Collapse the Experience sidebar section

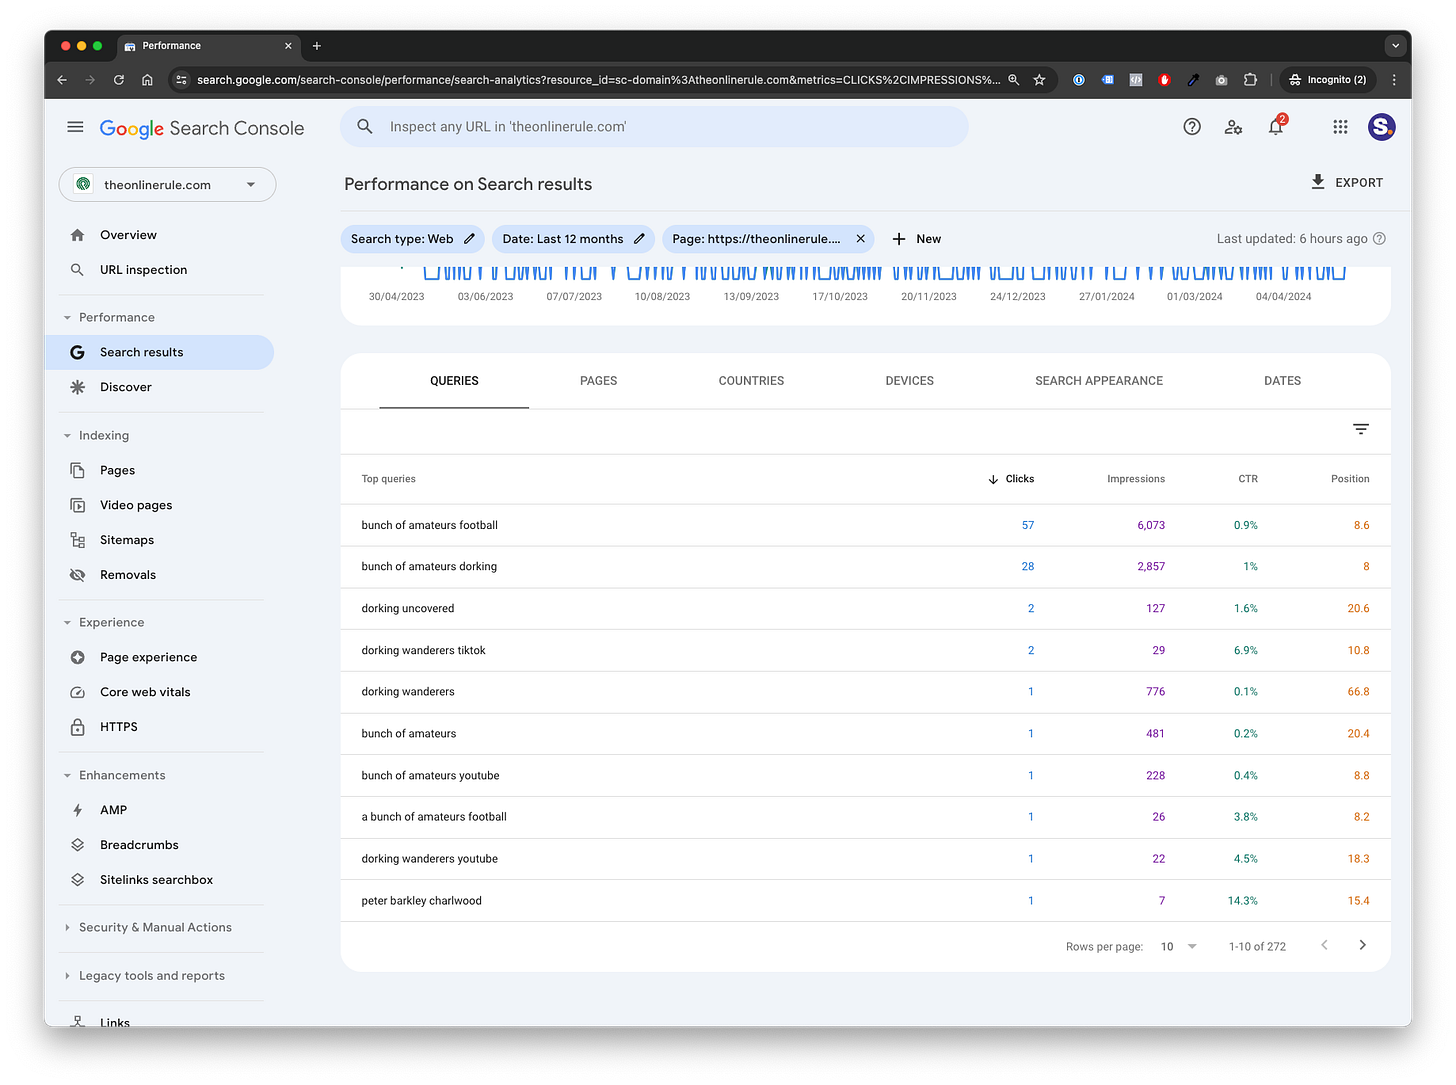click(x=68, y=622)
